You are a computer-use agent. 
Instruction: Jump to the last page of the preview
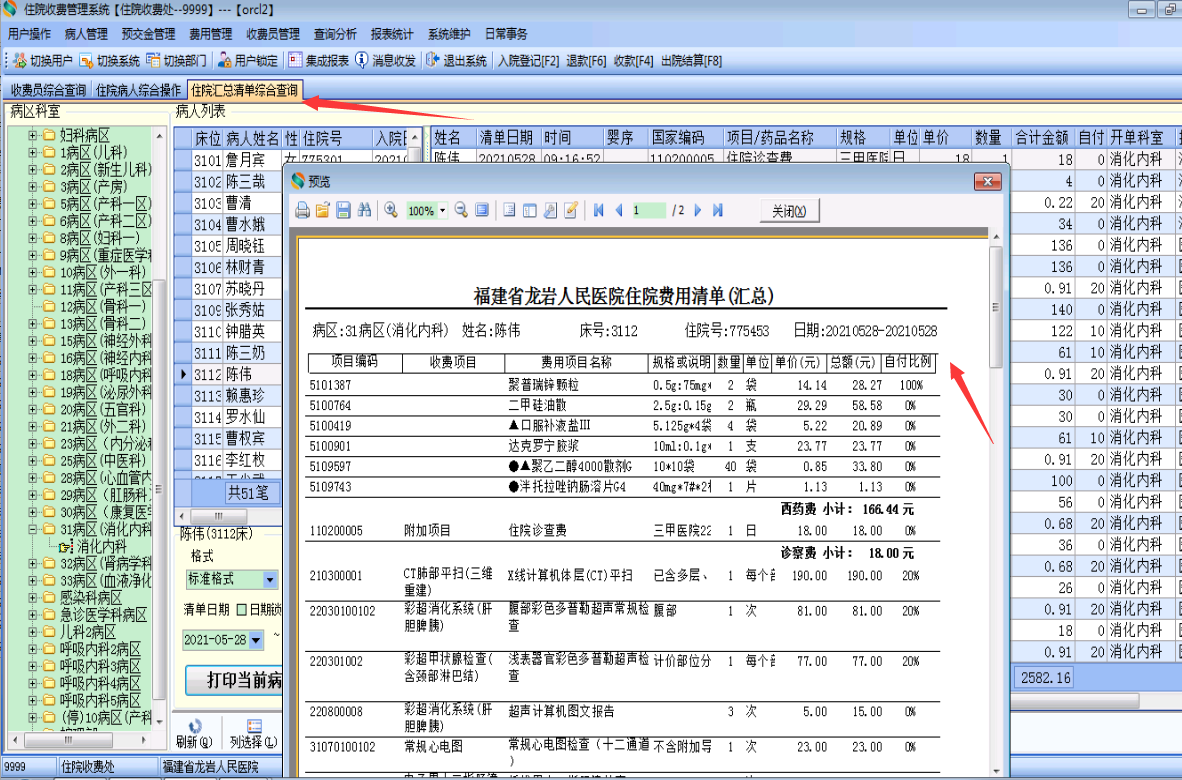[x=718, y=210]
